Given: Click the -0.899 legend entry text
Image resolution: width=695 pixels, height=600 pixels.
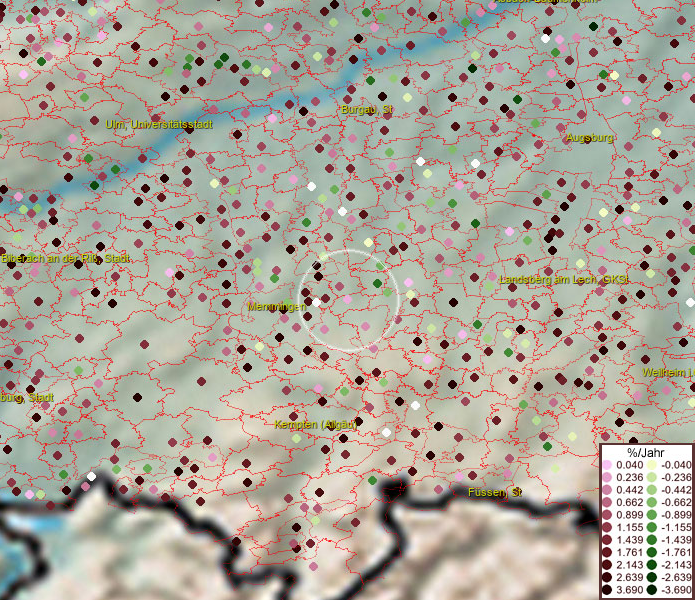Looking at the screenshot, I should click(x=676, y=515).
